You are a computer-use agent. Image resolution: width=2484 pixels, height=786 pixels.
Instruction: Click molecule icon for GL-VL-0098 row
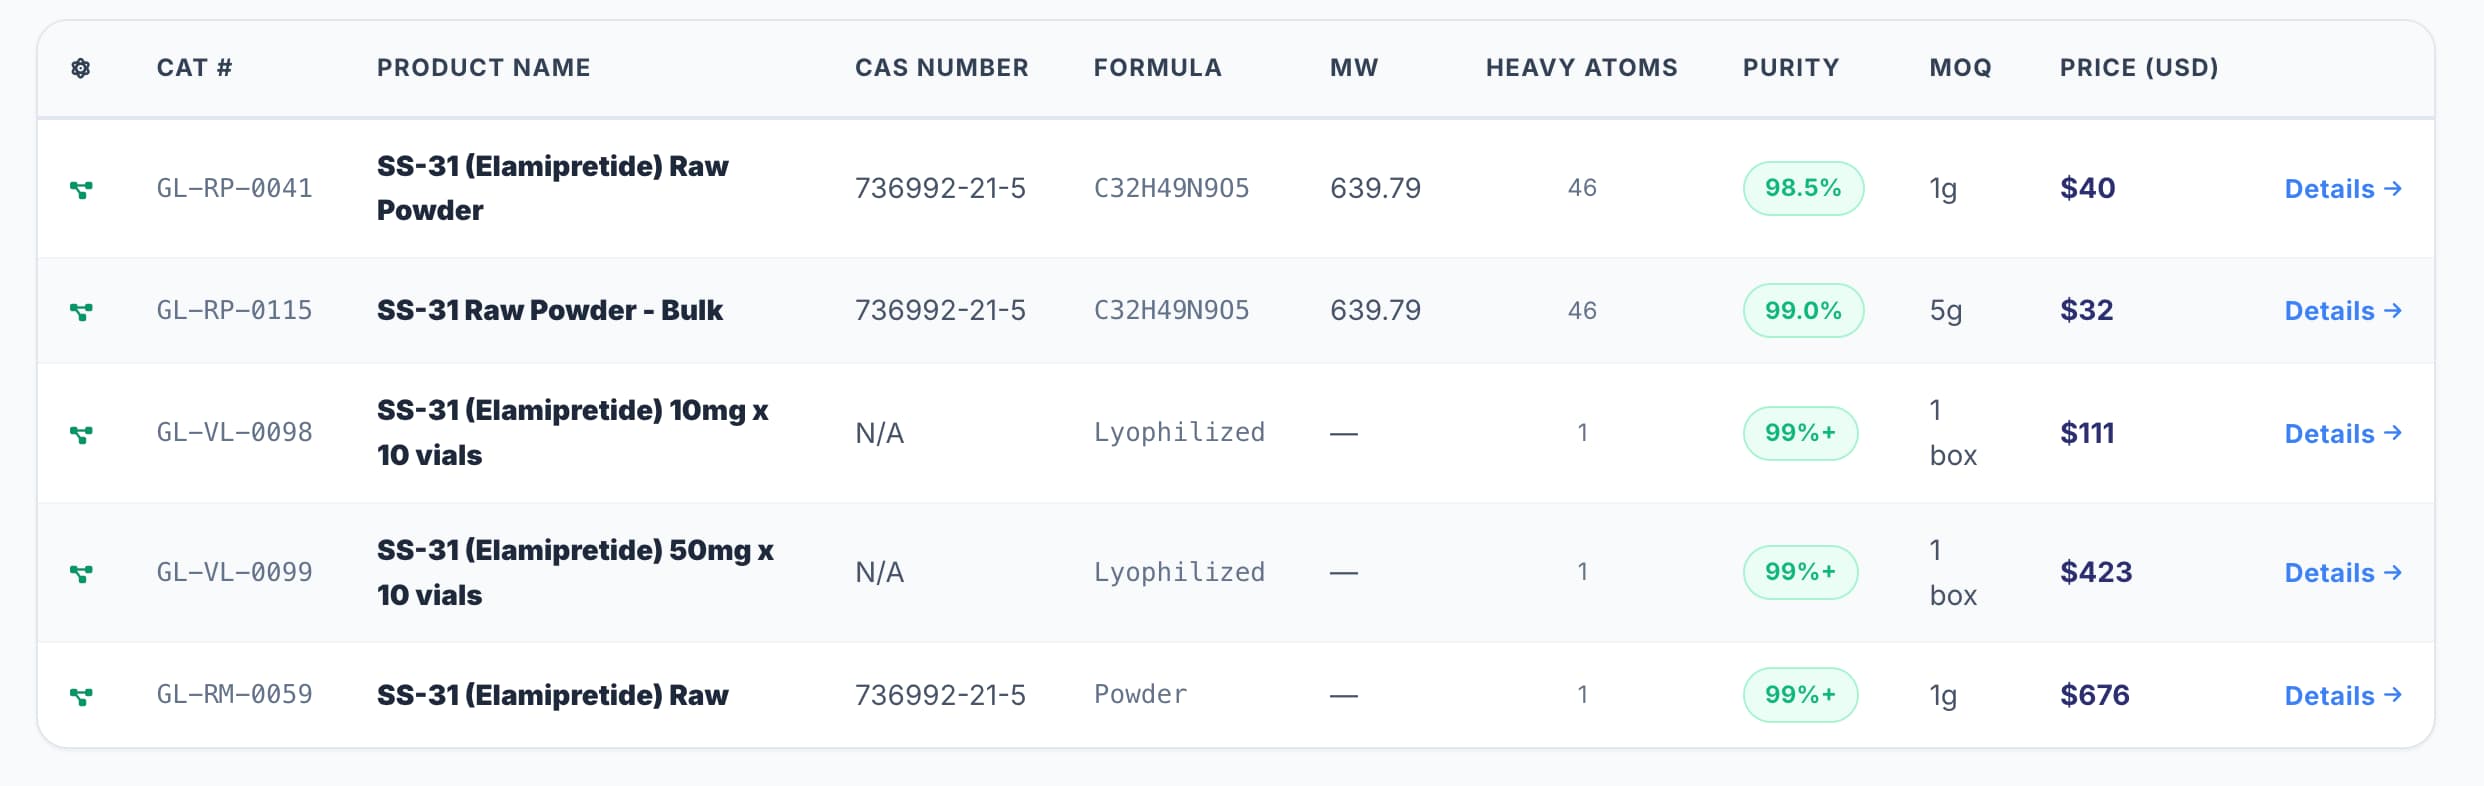point(81,434)
